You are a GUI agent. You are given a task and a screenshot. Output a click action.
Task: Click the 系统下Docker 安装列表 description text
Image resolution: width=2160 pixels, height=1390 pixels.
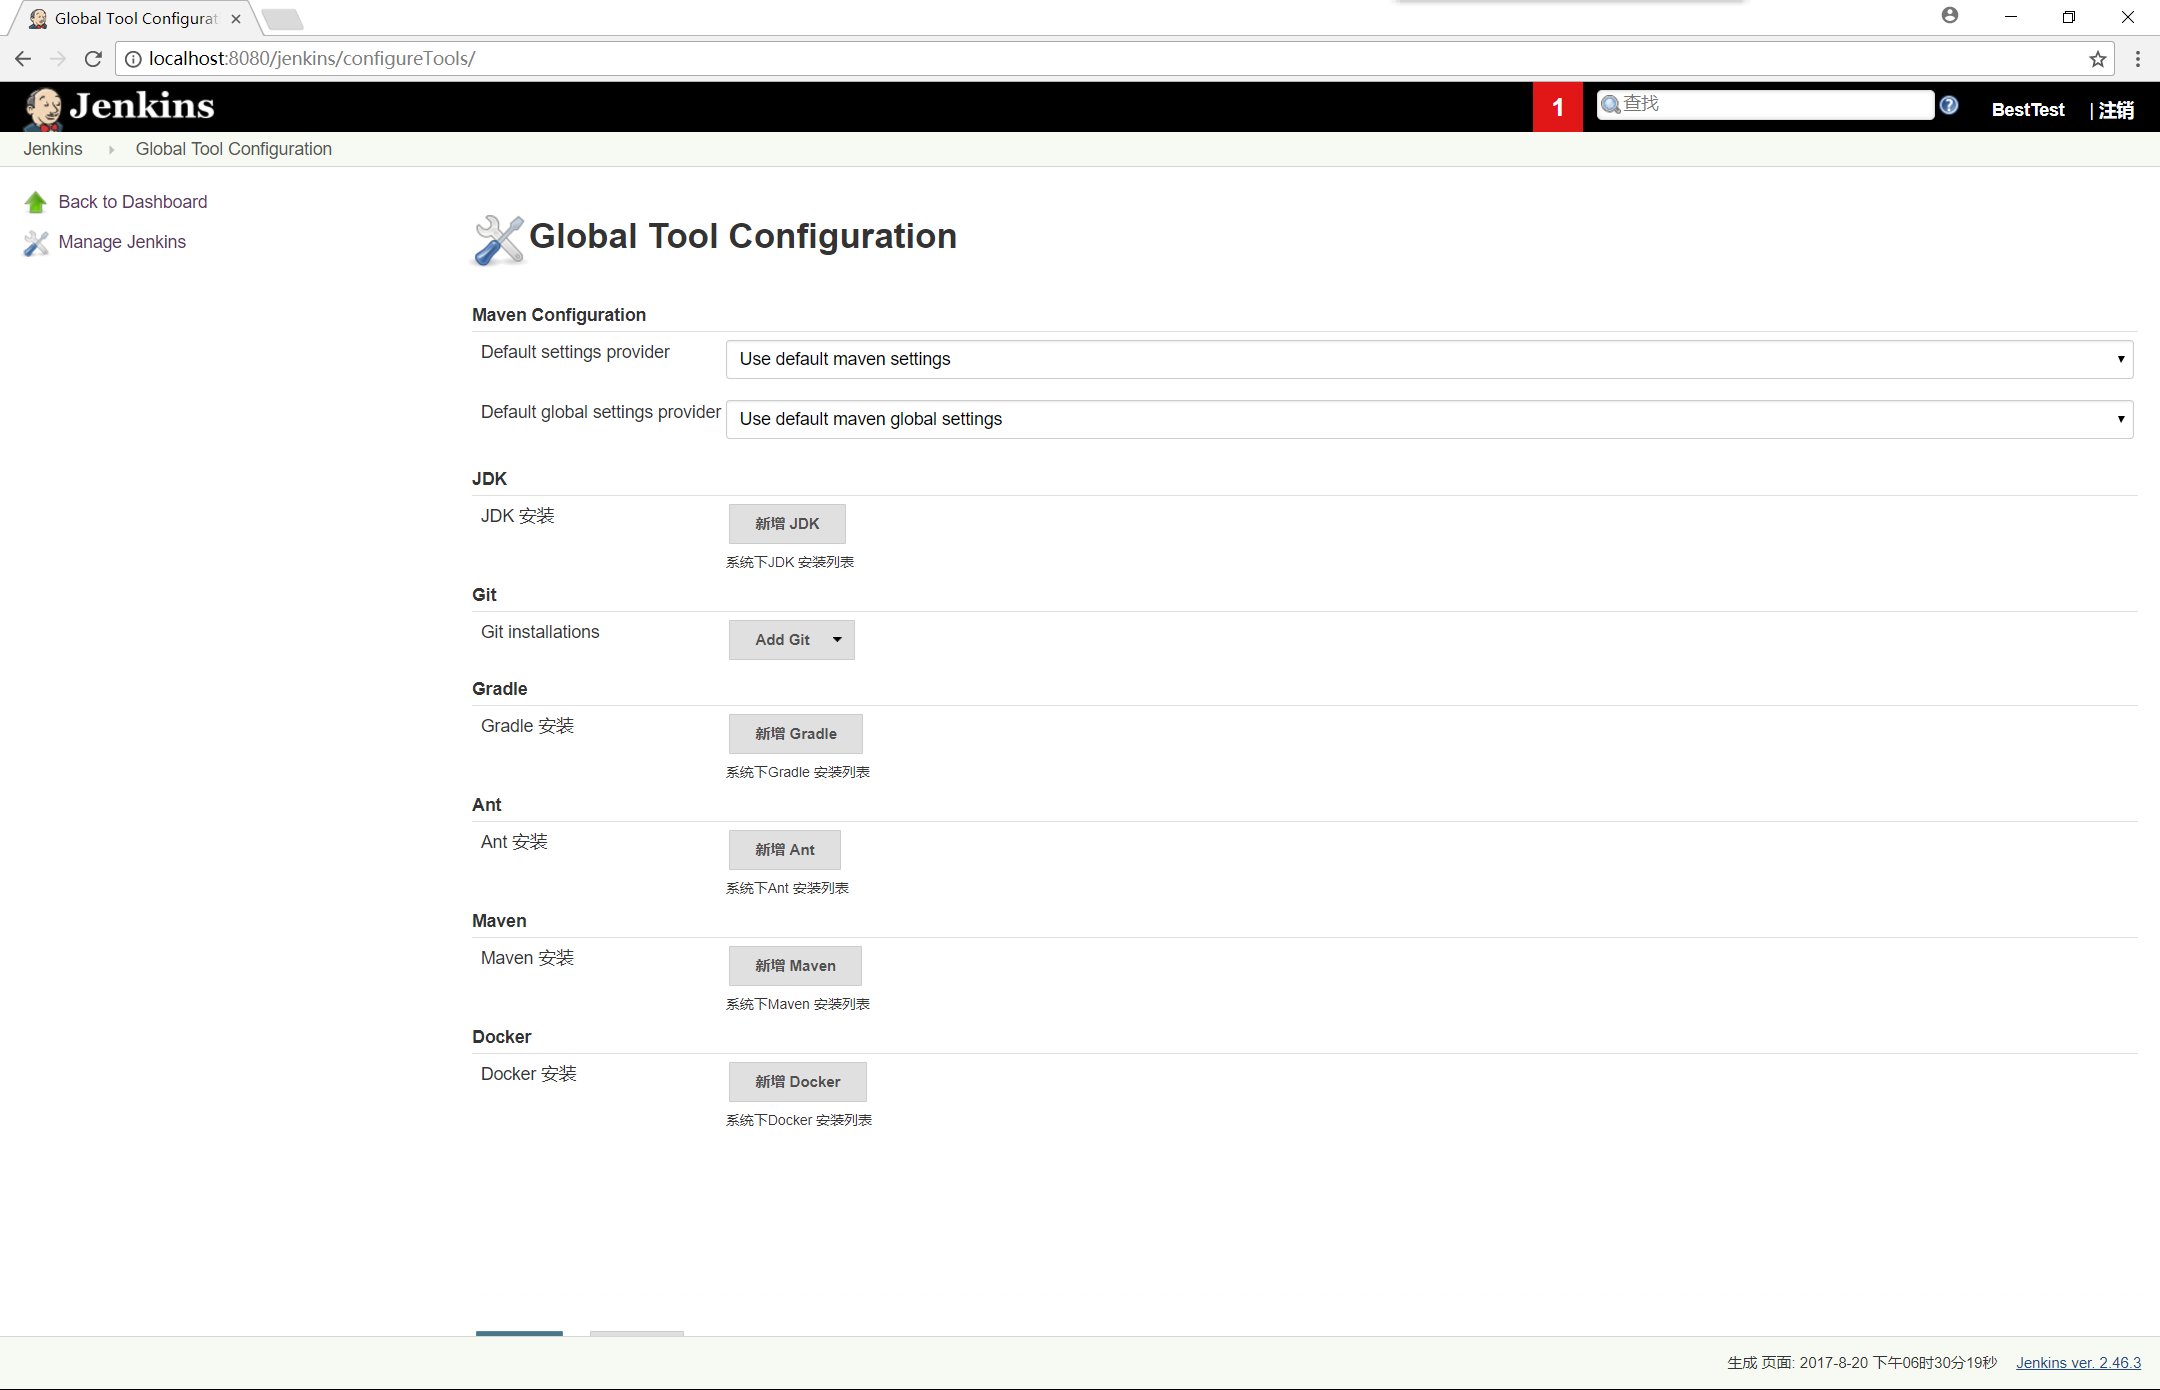799,1120
